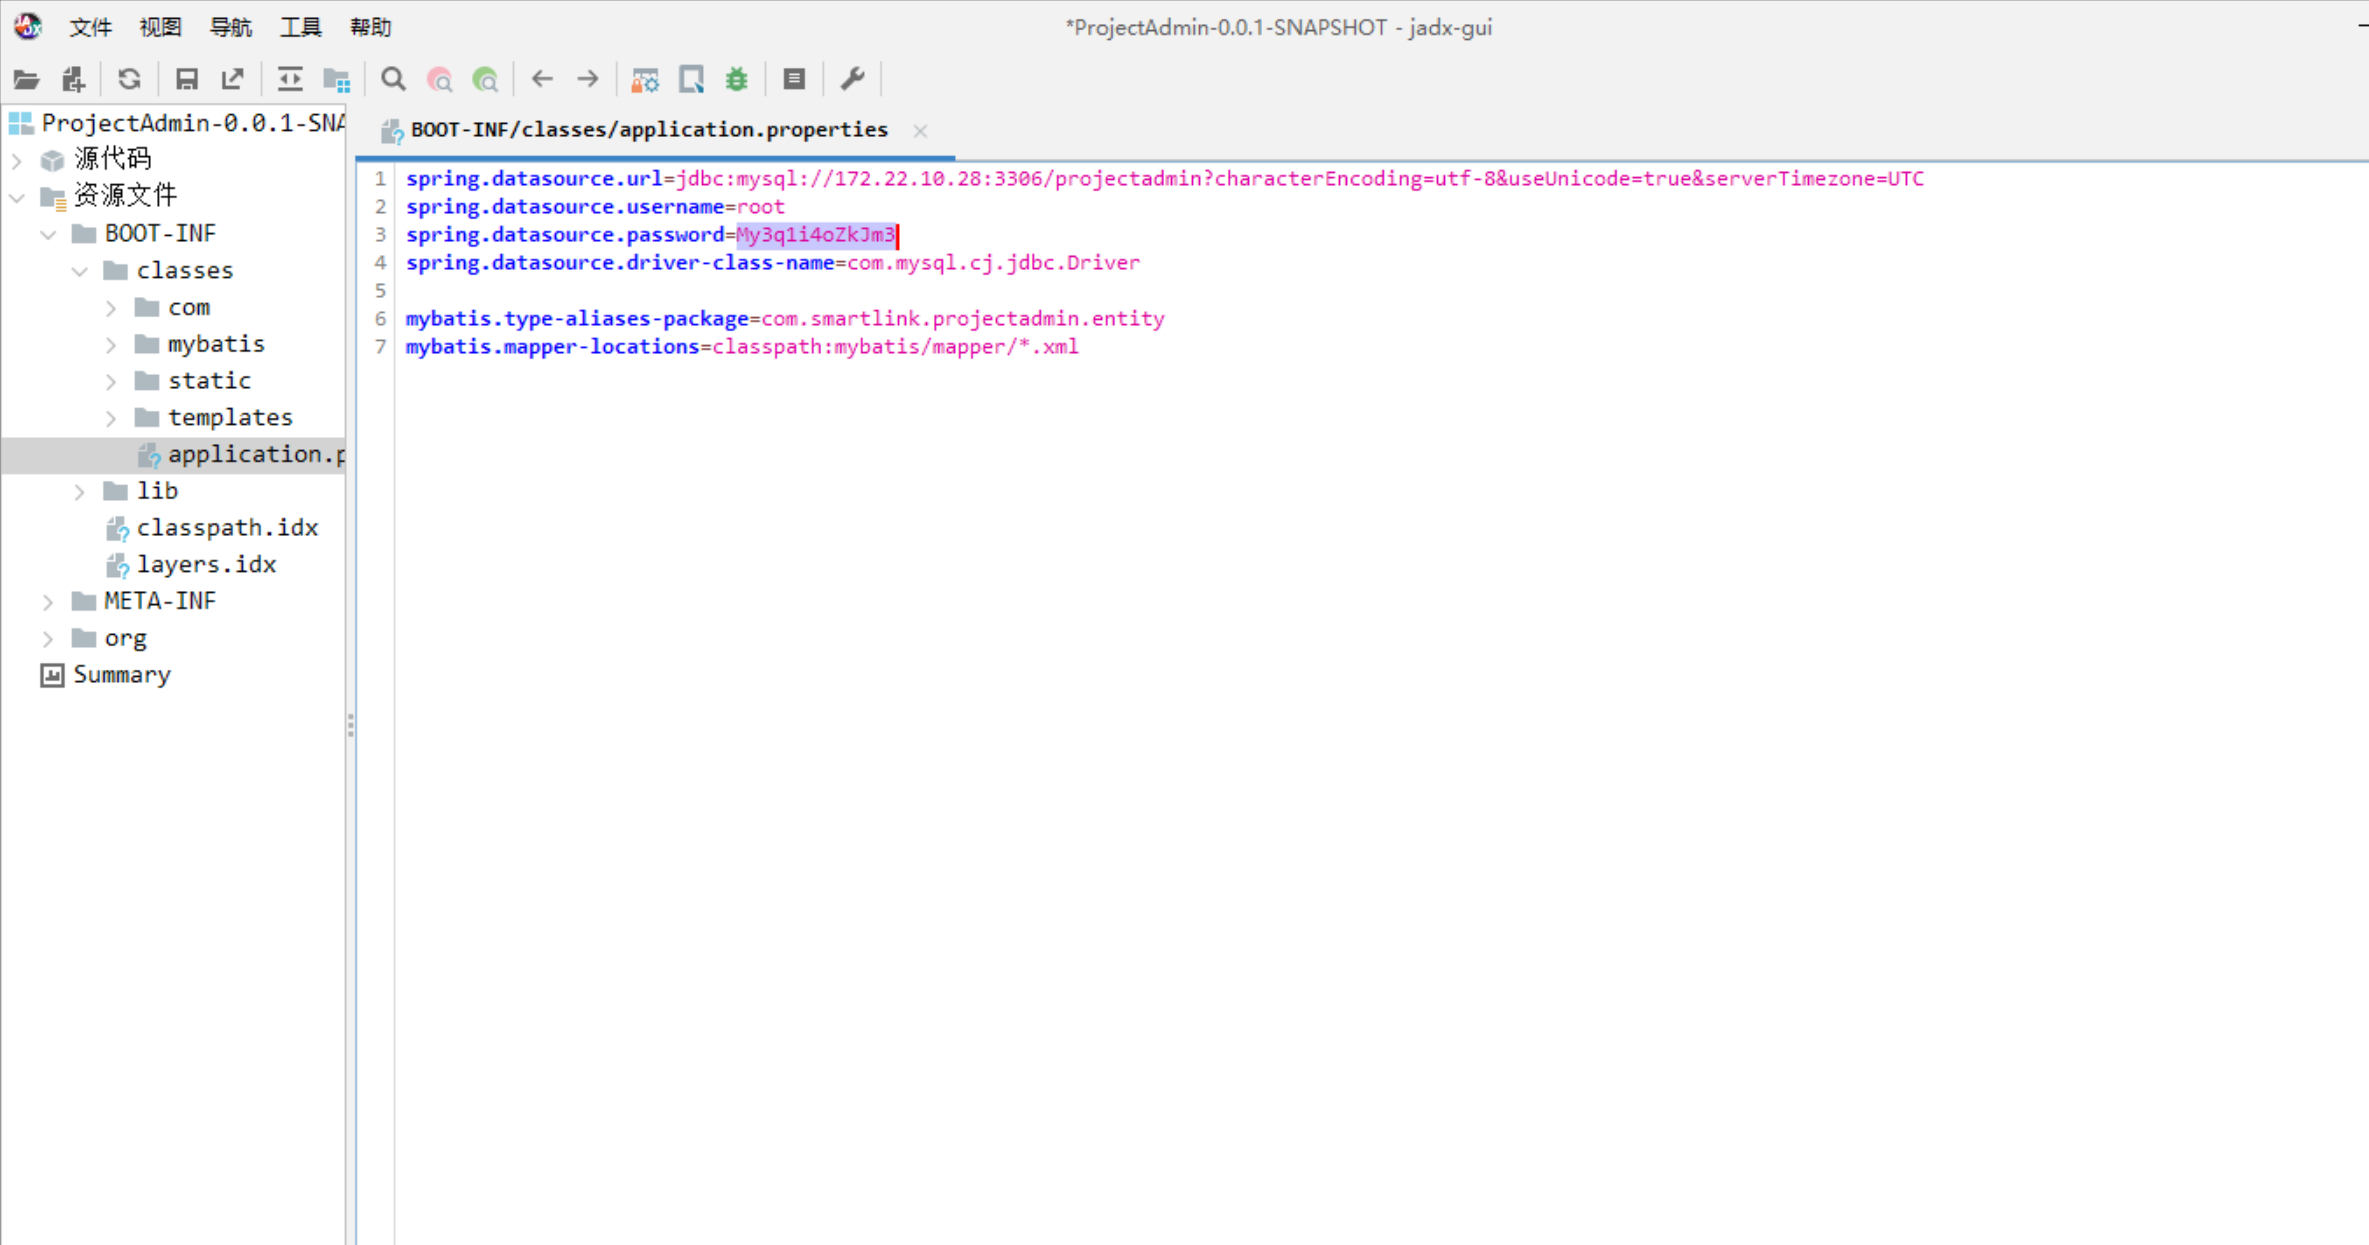
Task: Click the Save all floppy disk icon
Action: click(186, 79)
